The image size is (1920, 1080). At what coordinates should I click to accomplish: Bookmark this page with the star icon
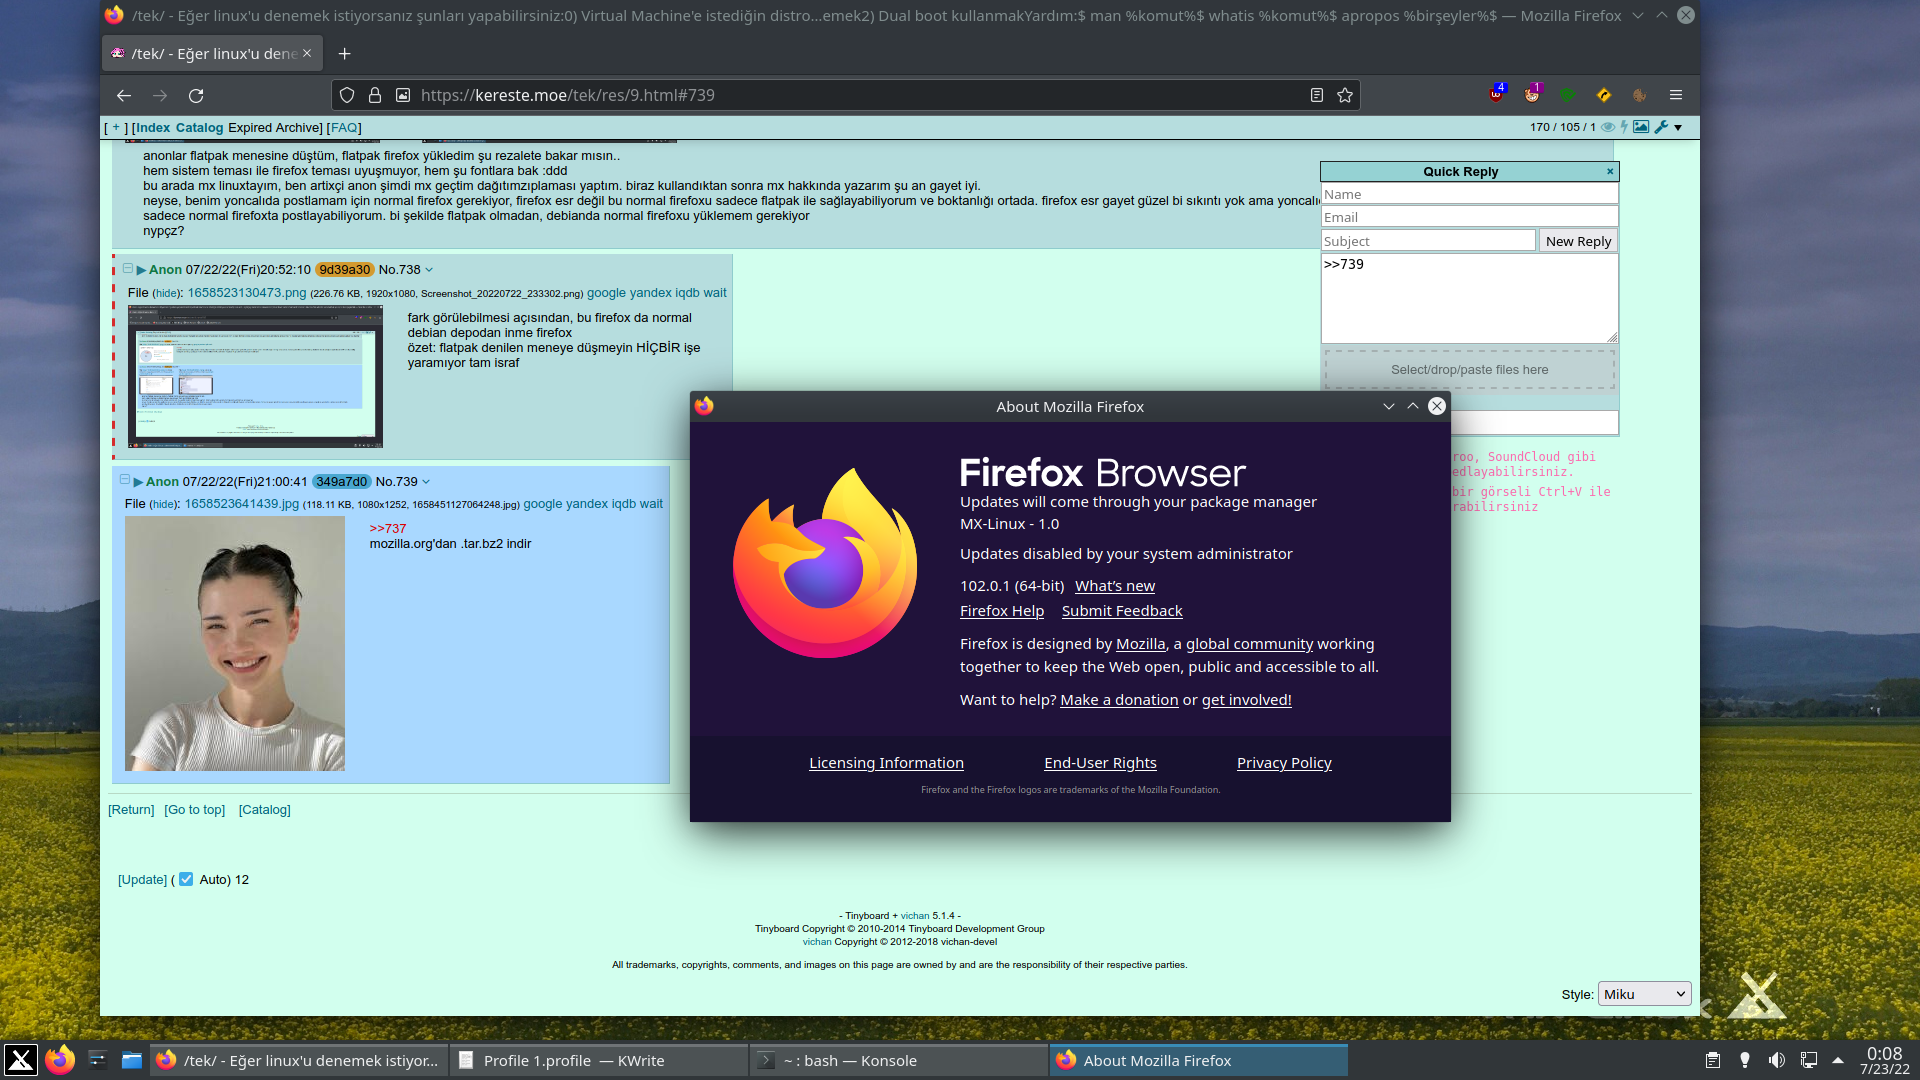[1345, 95]
